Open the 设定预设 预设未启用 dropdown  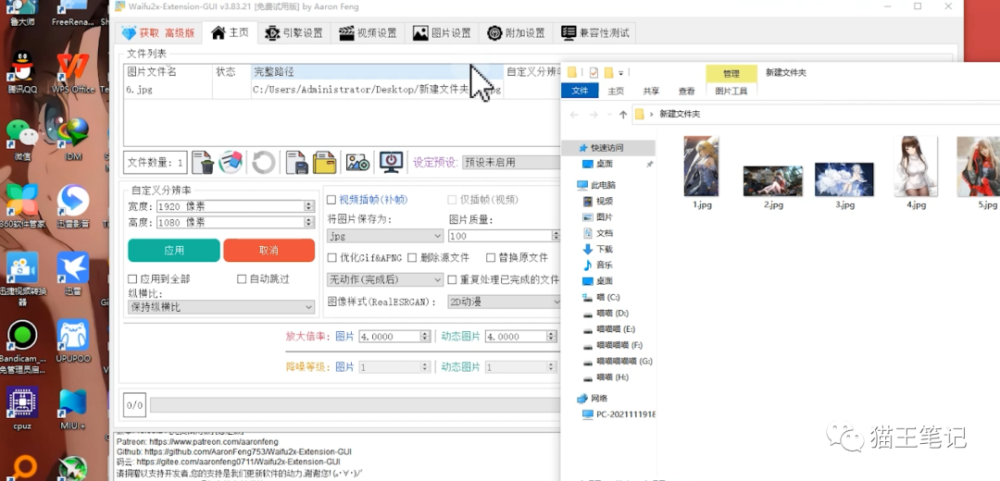coord(510,162)
